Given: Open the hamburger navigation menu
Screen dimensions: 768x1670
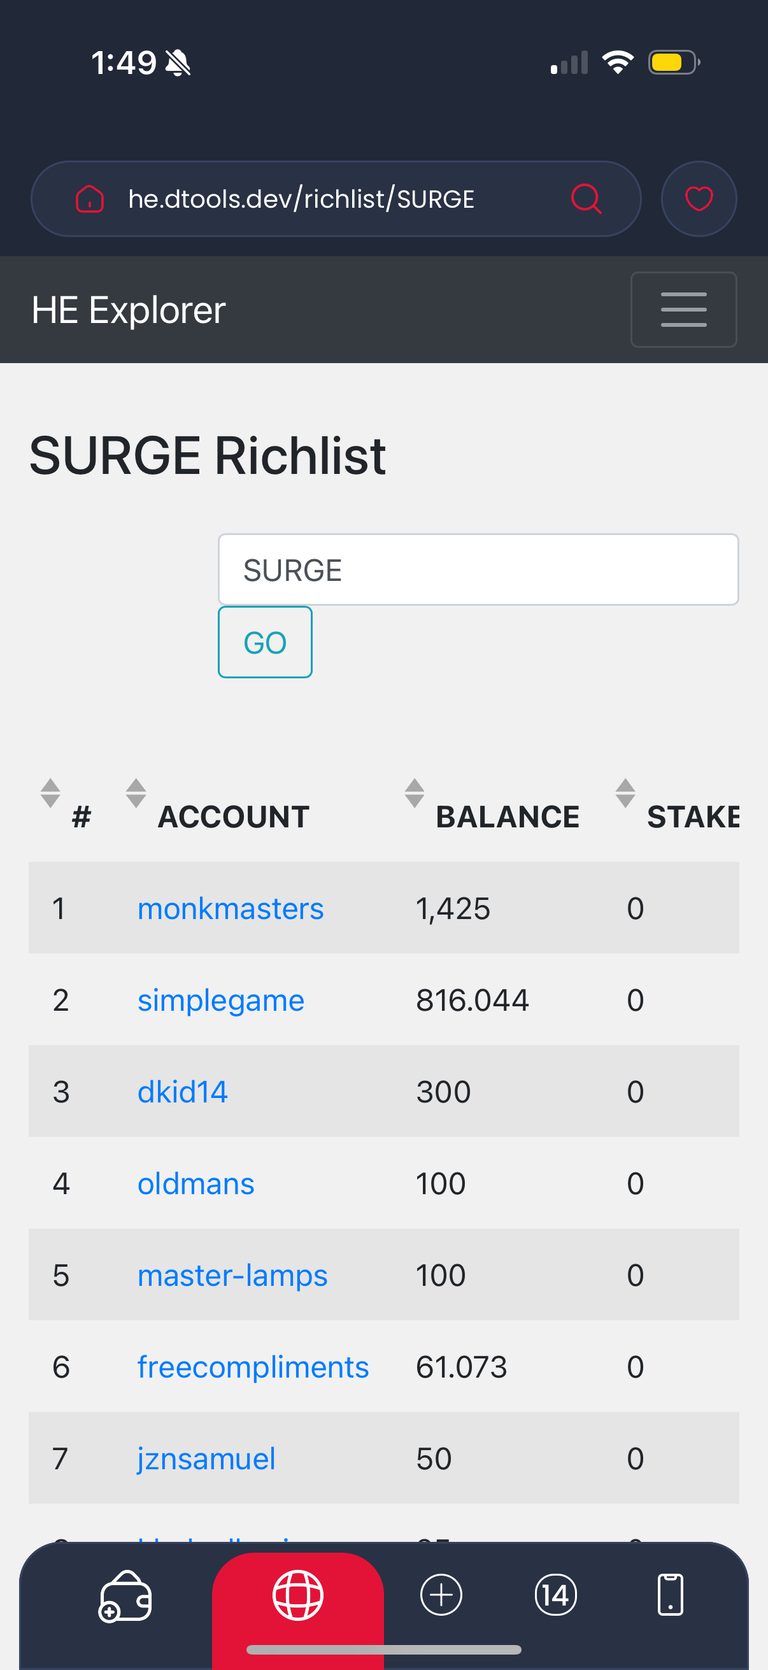Looking at the screenshot, I should point(684,310).
